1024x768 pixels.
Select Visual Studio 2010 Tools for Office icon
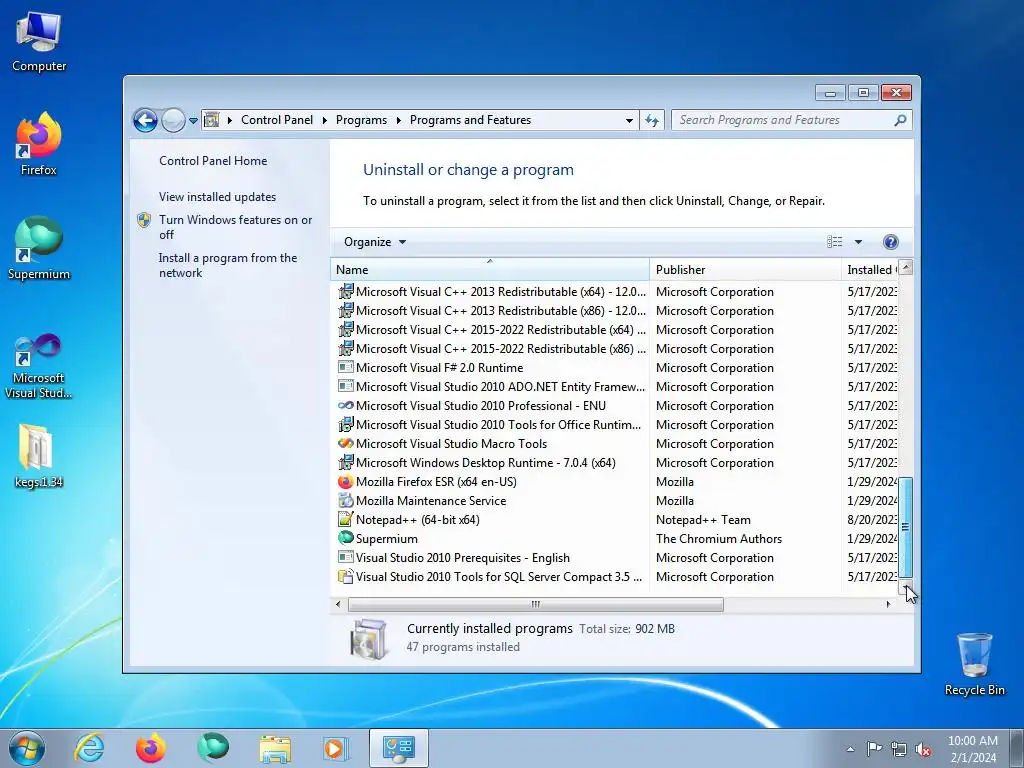click(x=345, y=424)
